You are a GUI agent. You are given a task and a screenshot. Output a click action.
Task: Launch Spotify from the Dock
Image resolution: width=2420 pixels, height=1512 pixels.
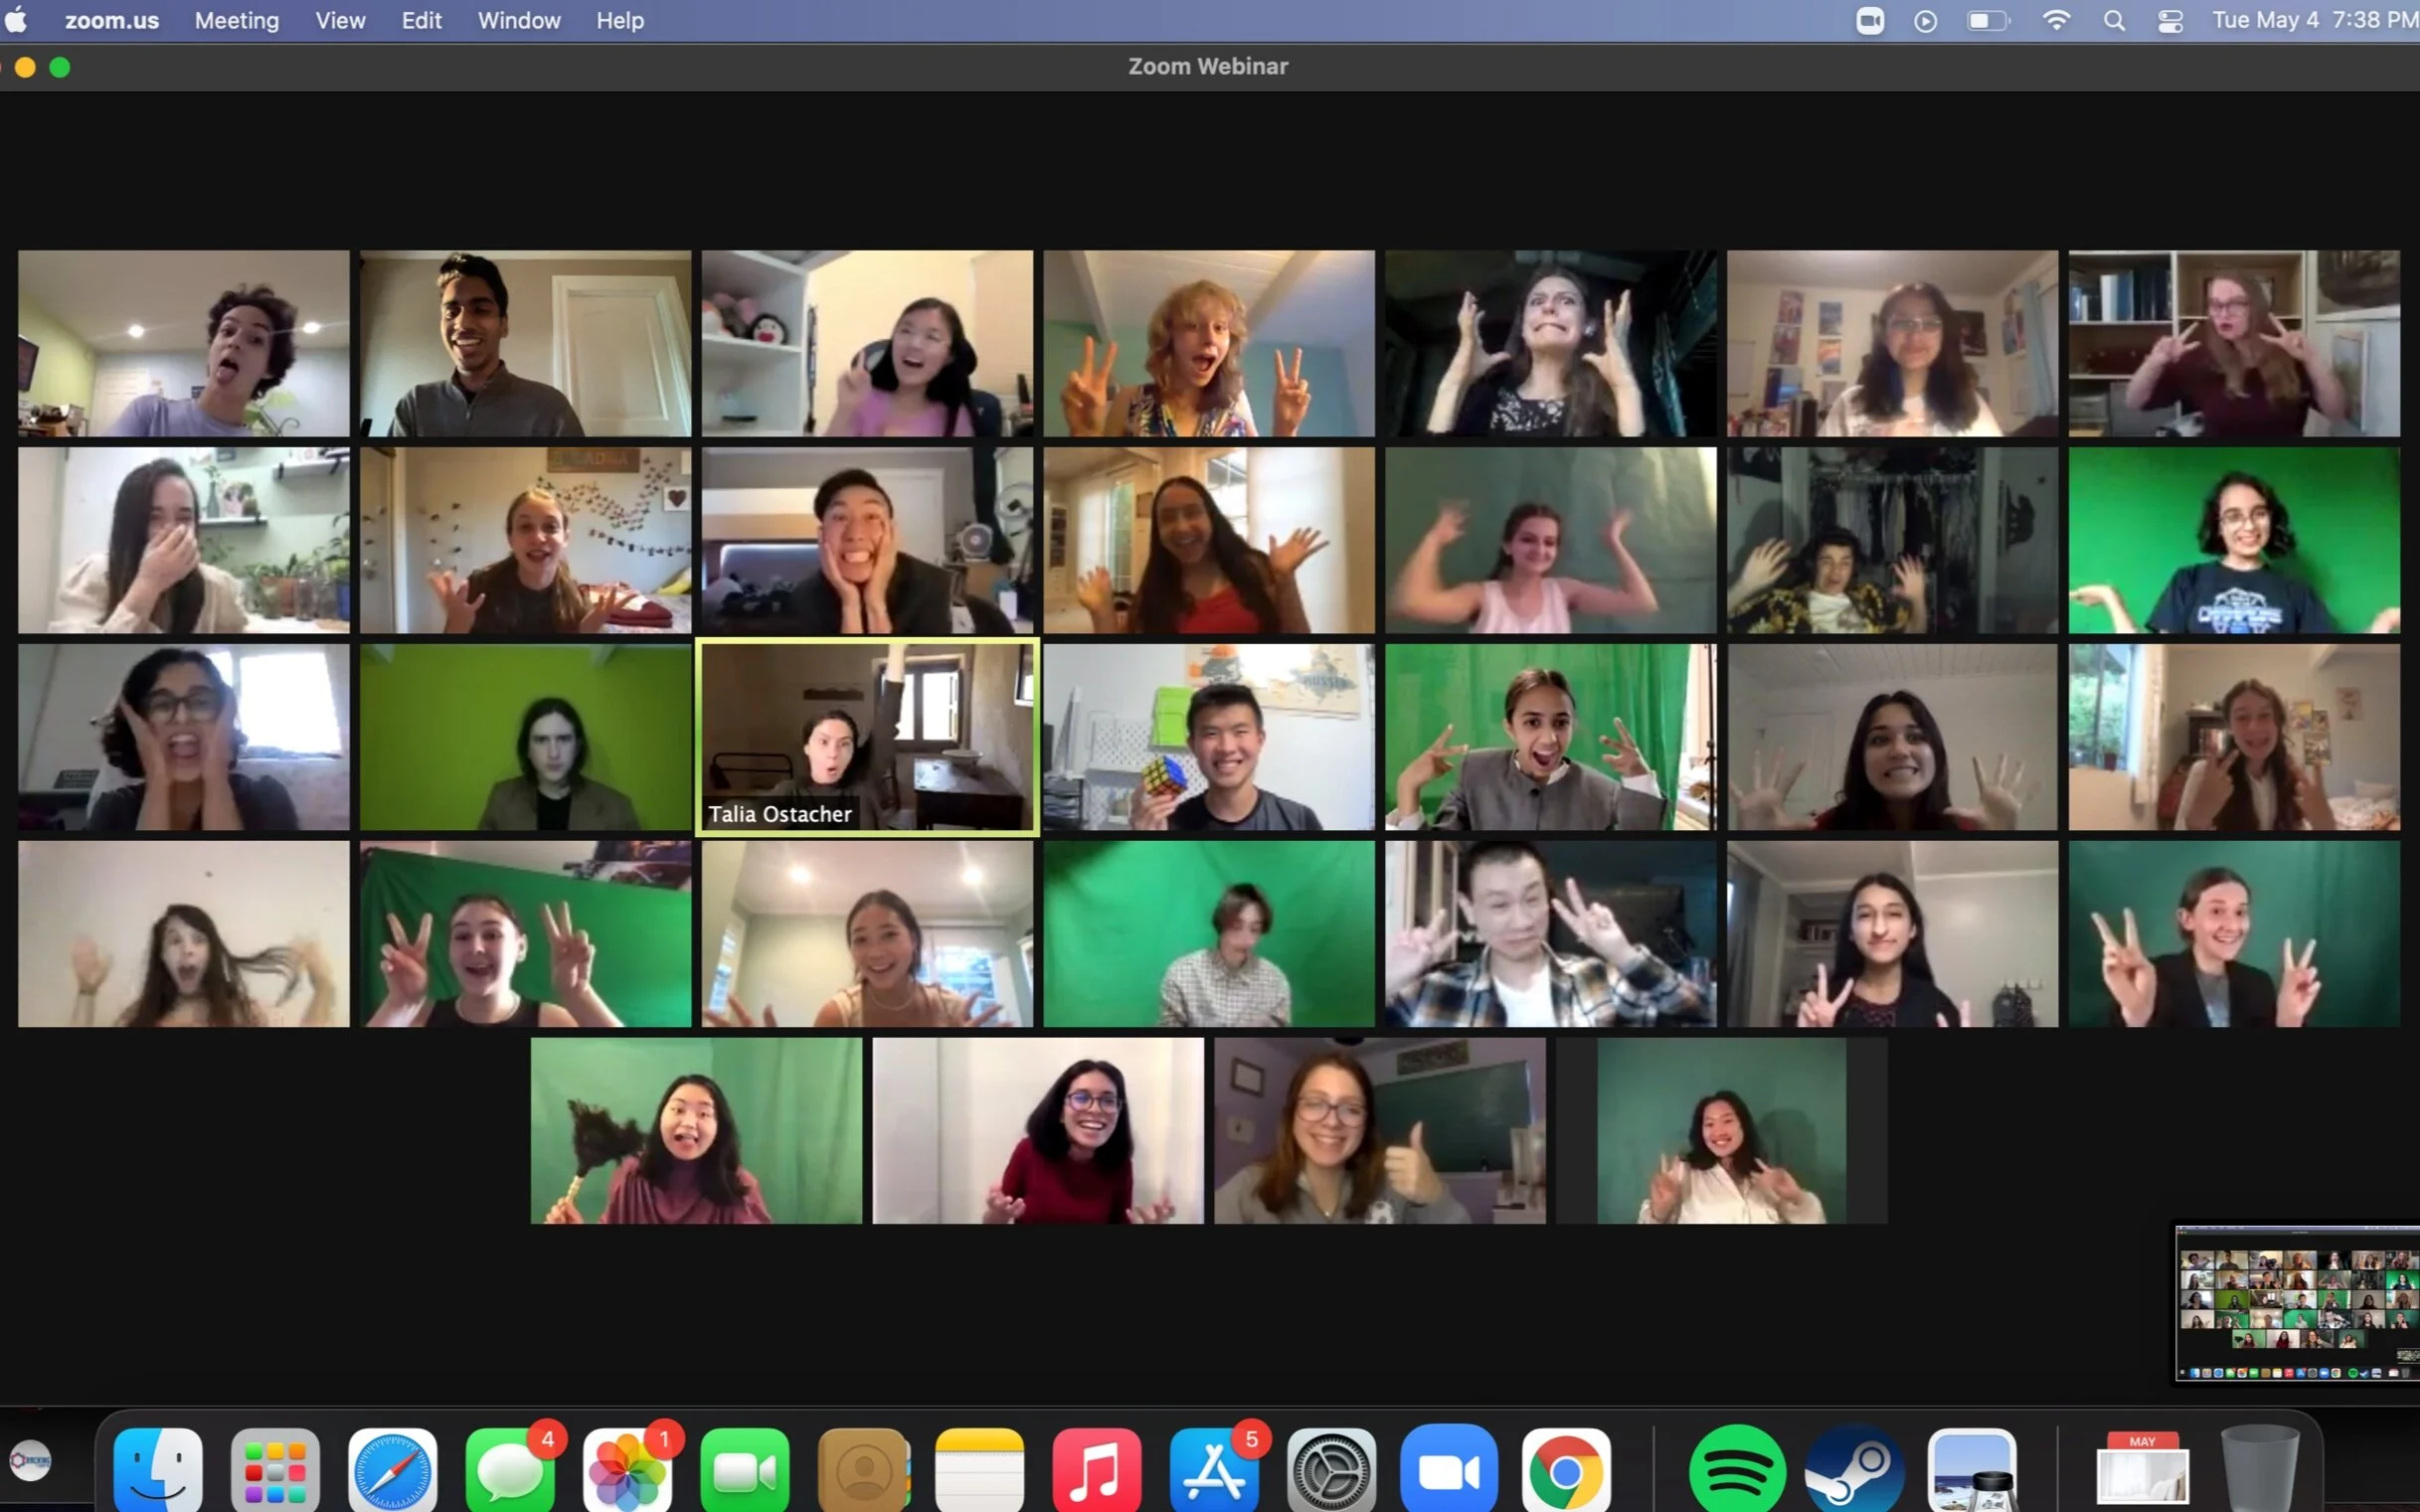coord(1737,1470)
